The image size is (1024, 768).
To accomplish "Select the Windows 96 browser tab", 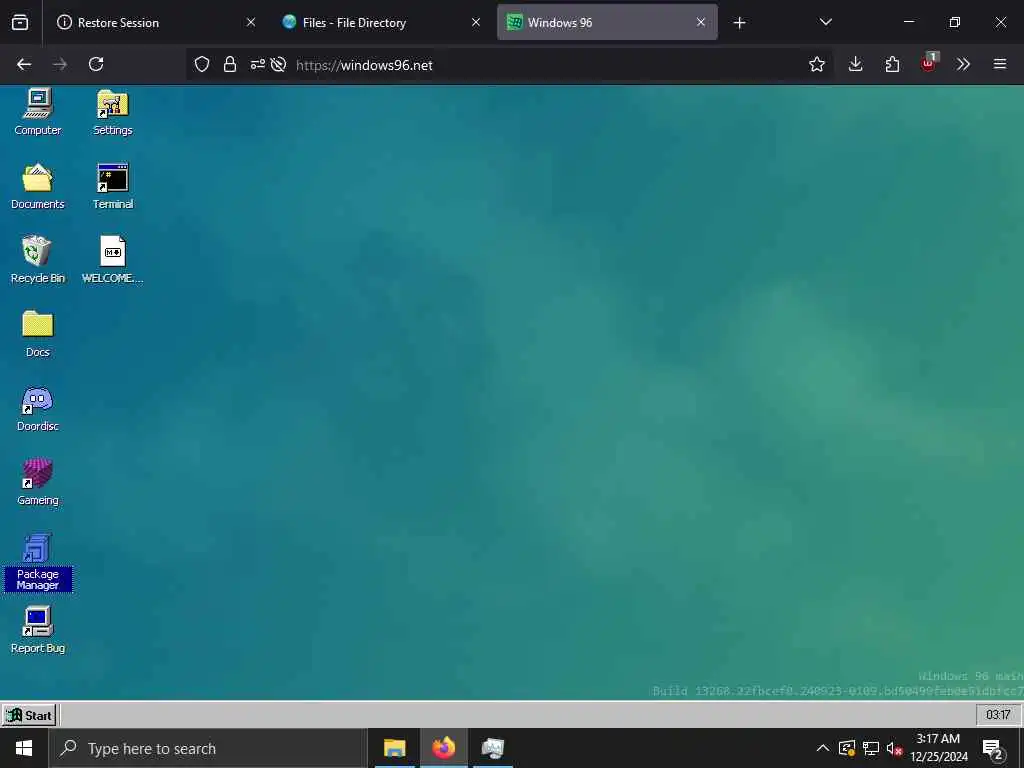I will pos(607,22).
